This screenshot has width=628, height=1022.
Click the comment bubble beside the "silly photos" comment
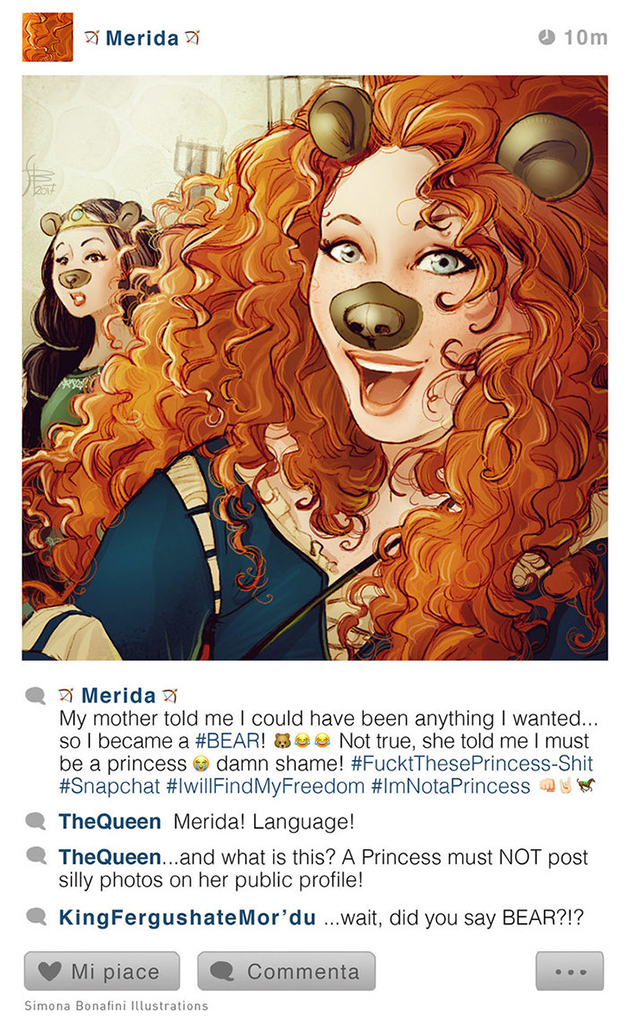click(x=36, y=857)
